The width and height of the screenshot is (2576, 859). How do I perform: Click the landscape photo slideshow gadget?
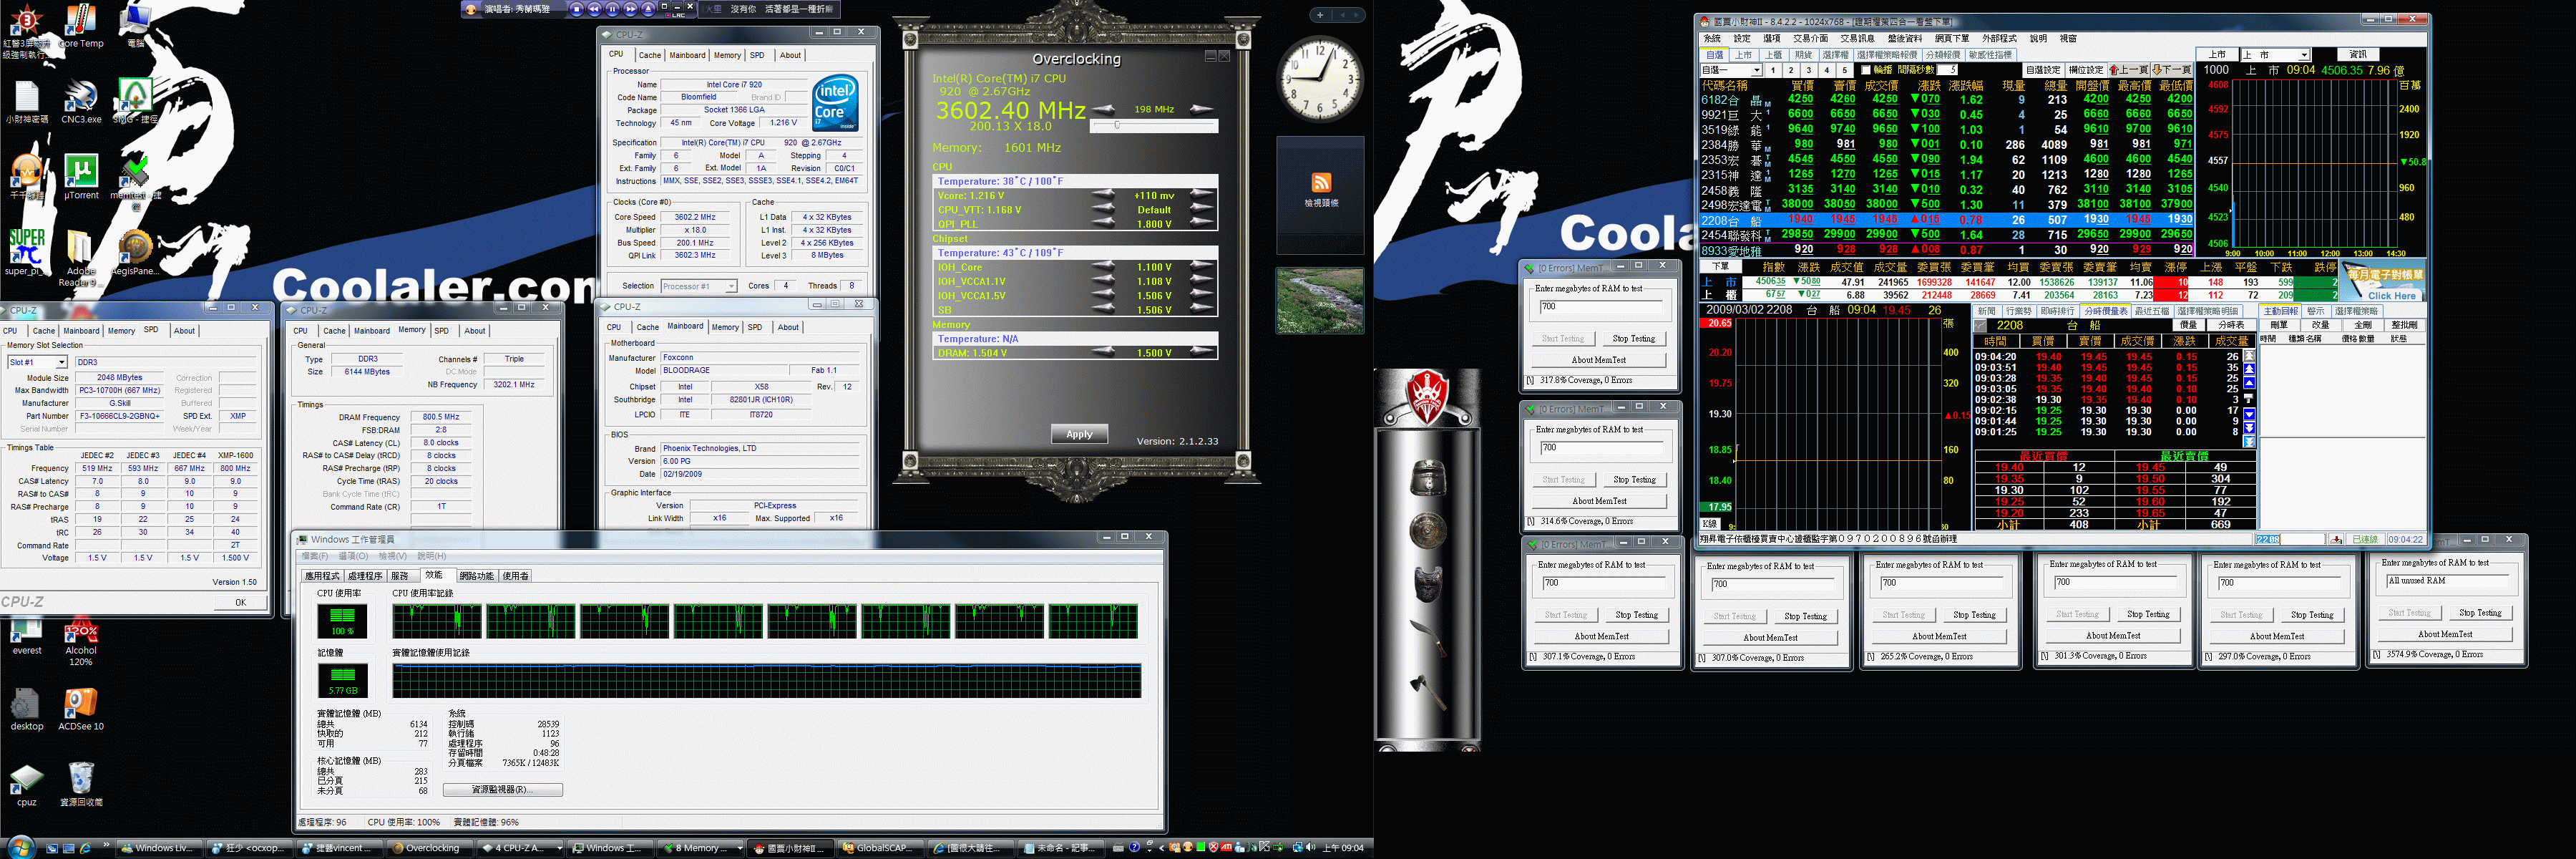point(1320,300)
